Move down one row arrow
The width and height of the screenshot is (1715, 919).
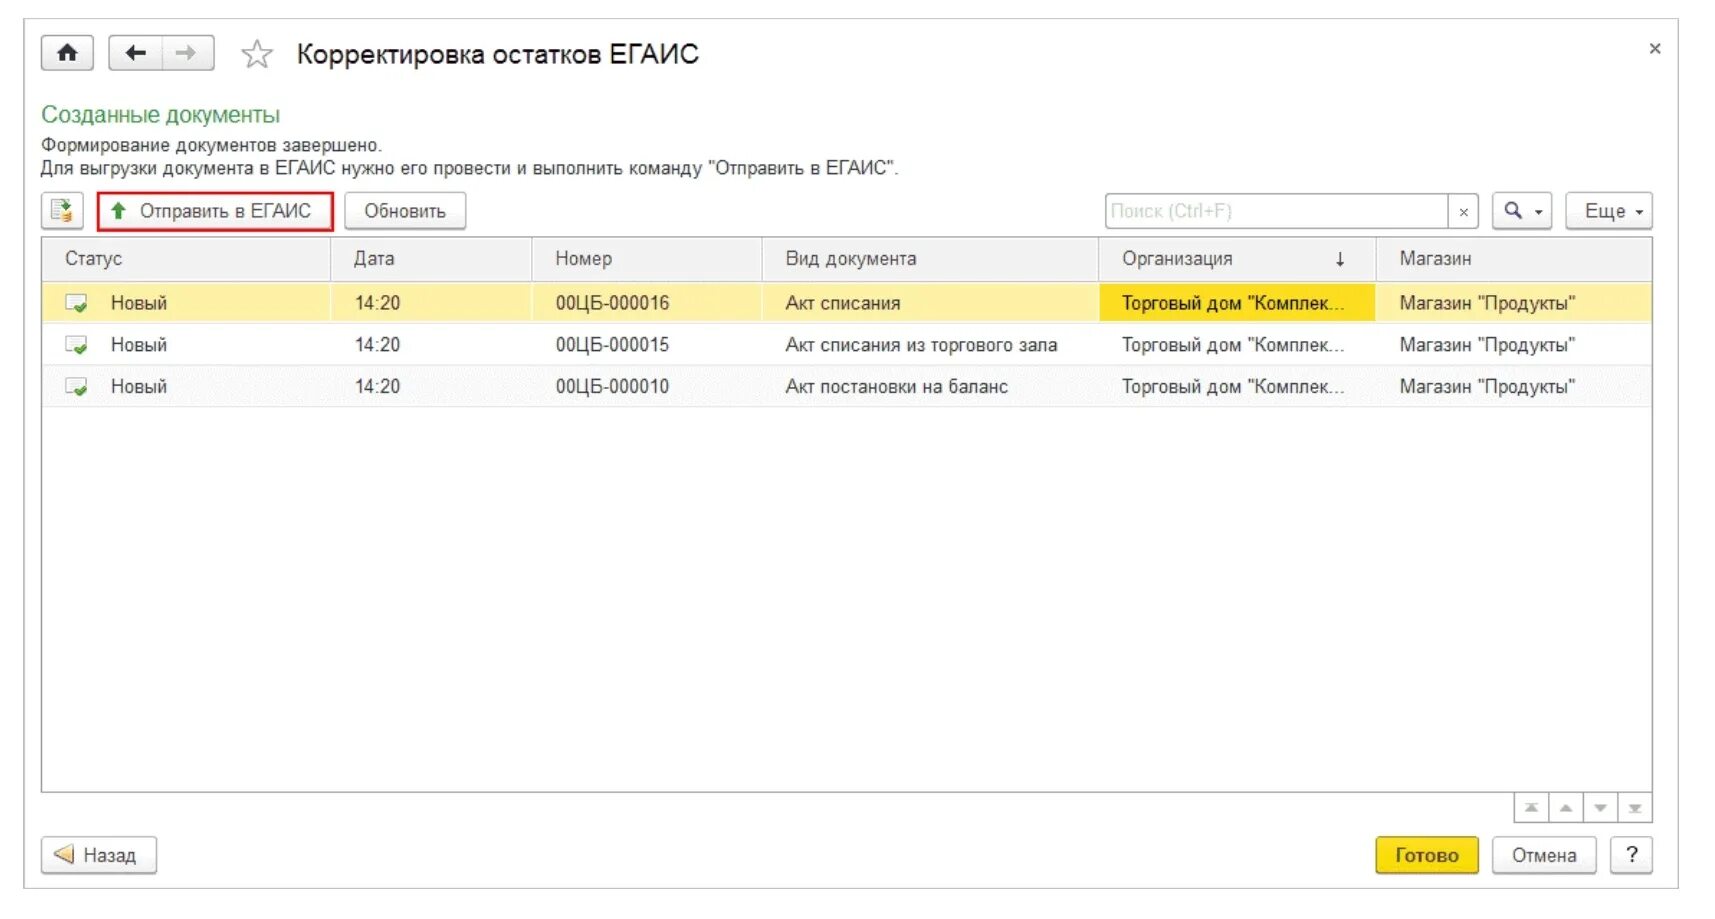coord(1600,808)
